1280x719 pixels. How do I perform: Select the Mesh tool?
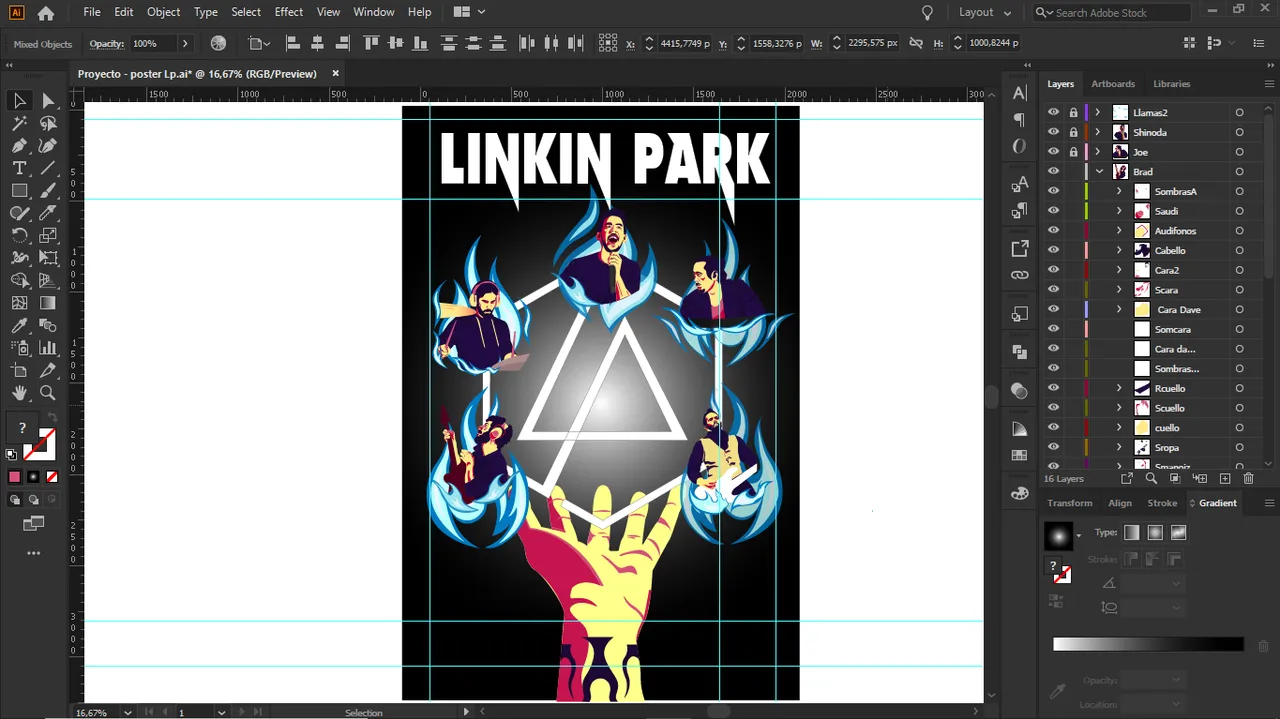tap(19, 303)
